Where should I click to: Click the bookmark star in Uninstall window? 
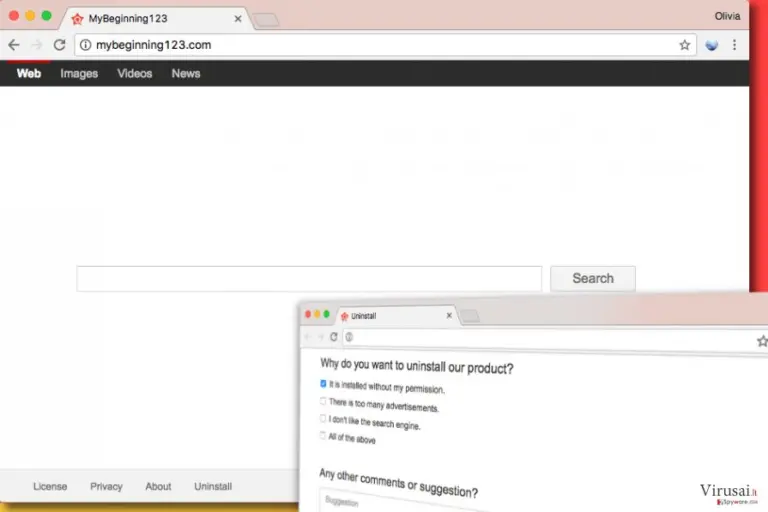coord(762,341)
